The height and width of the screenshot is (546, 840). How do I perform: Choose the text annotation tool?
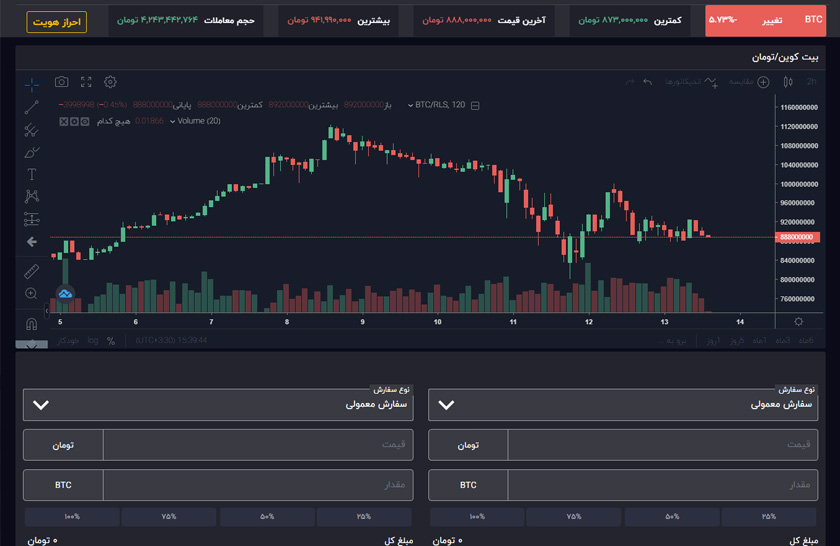click(32, 174)
